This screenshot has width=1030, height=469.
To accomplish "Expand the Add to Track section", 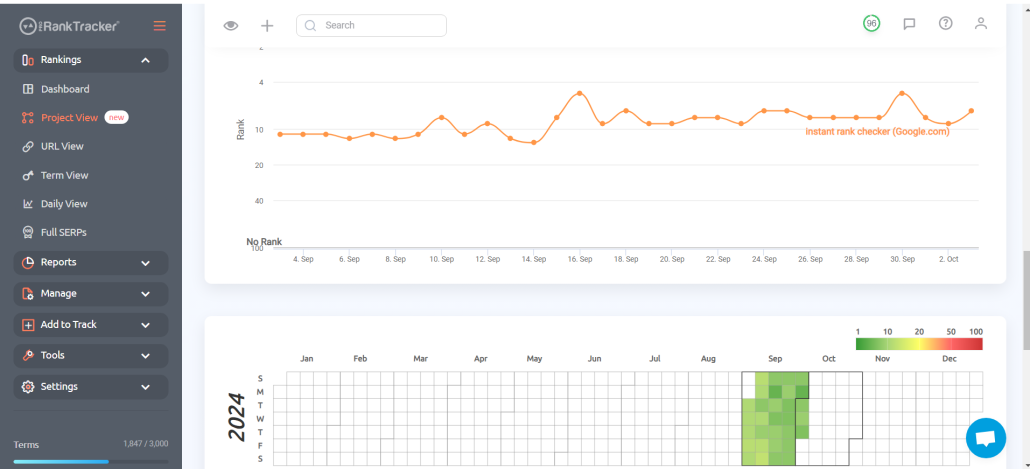I will click(91, 324).
